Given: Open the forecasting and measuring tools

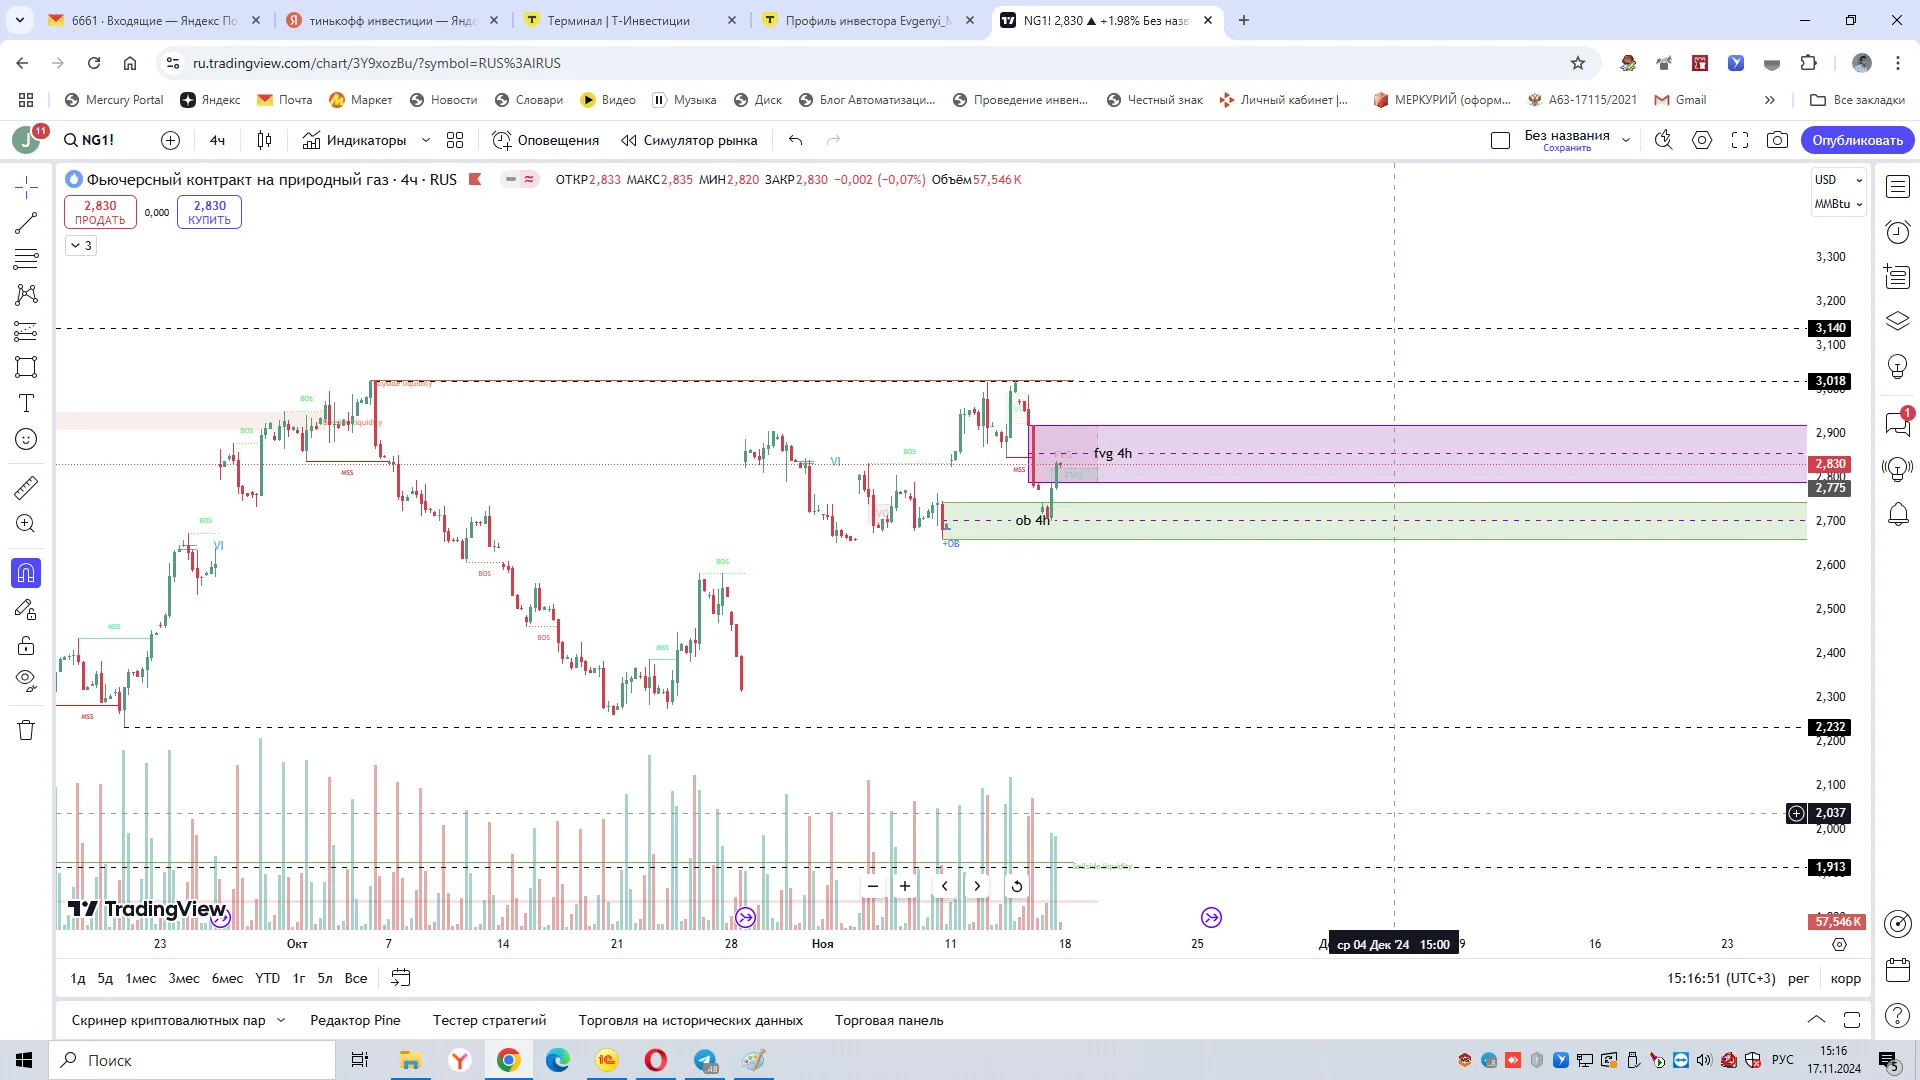Looking at the screenshot, I should (x=26, y=331).
